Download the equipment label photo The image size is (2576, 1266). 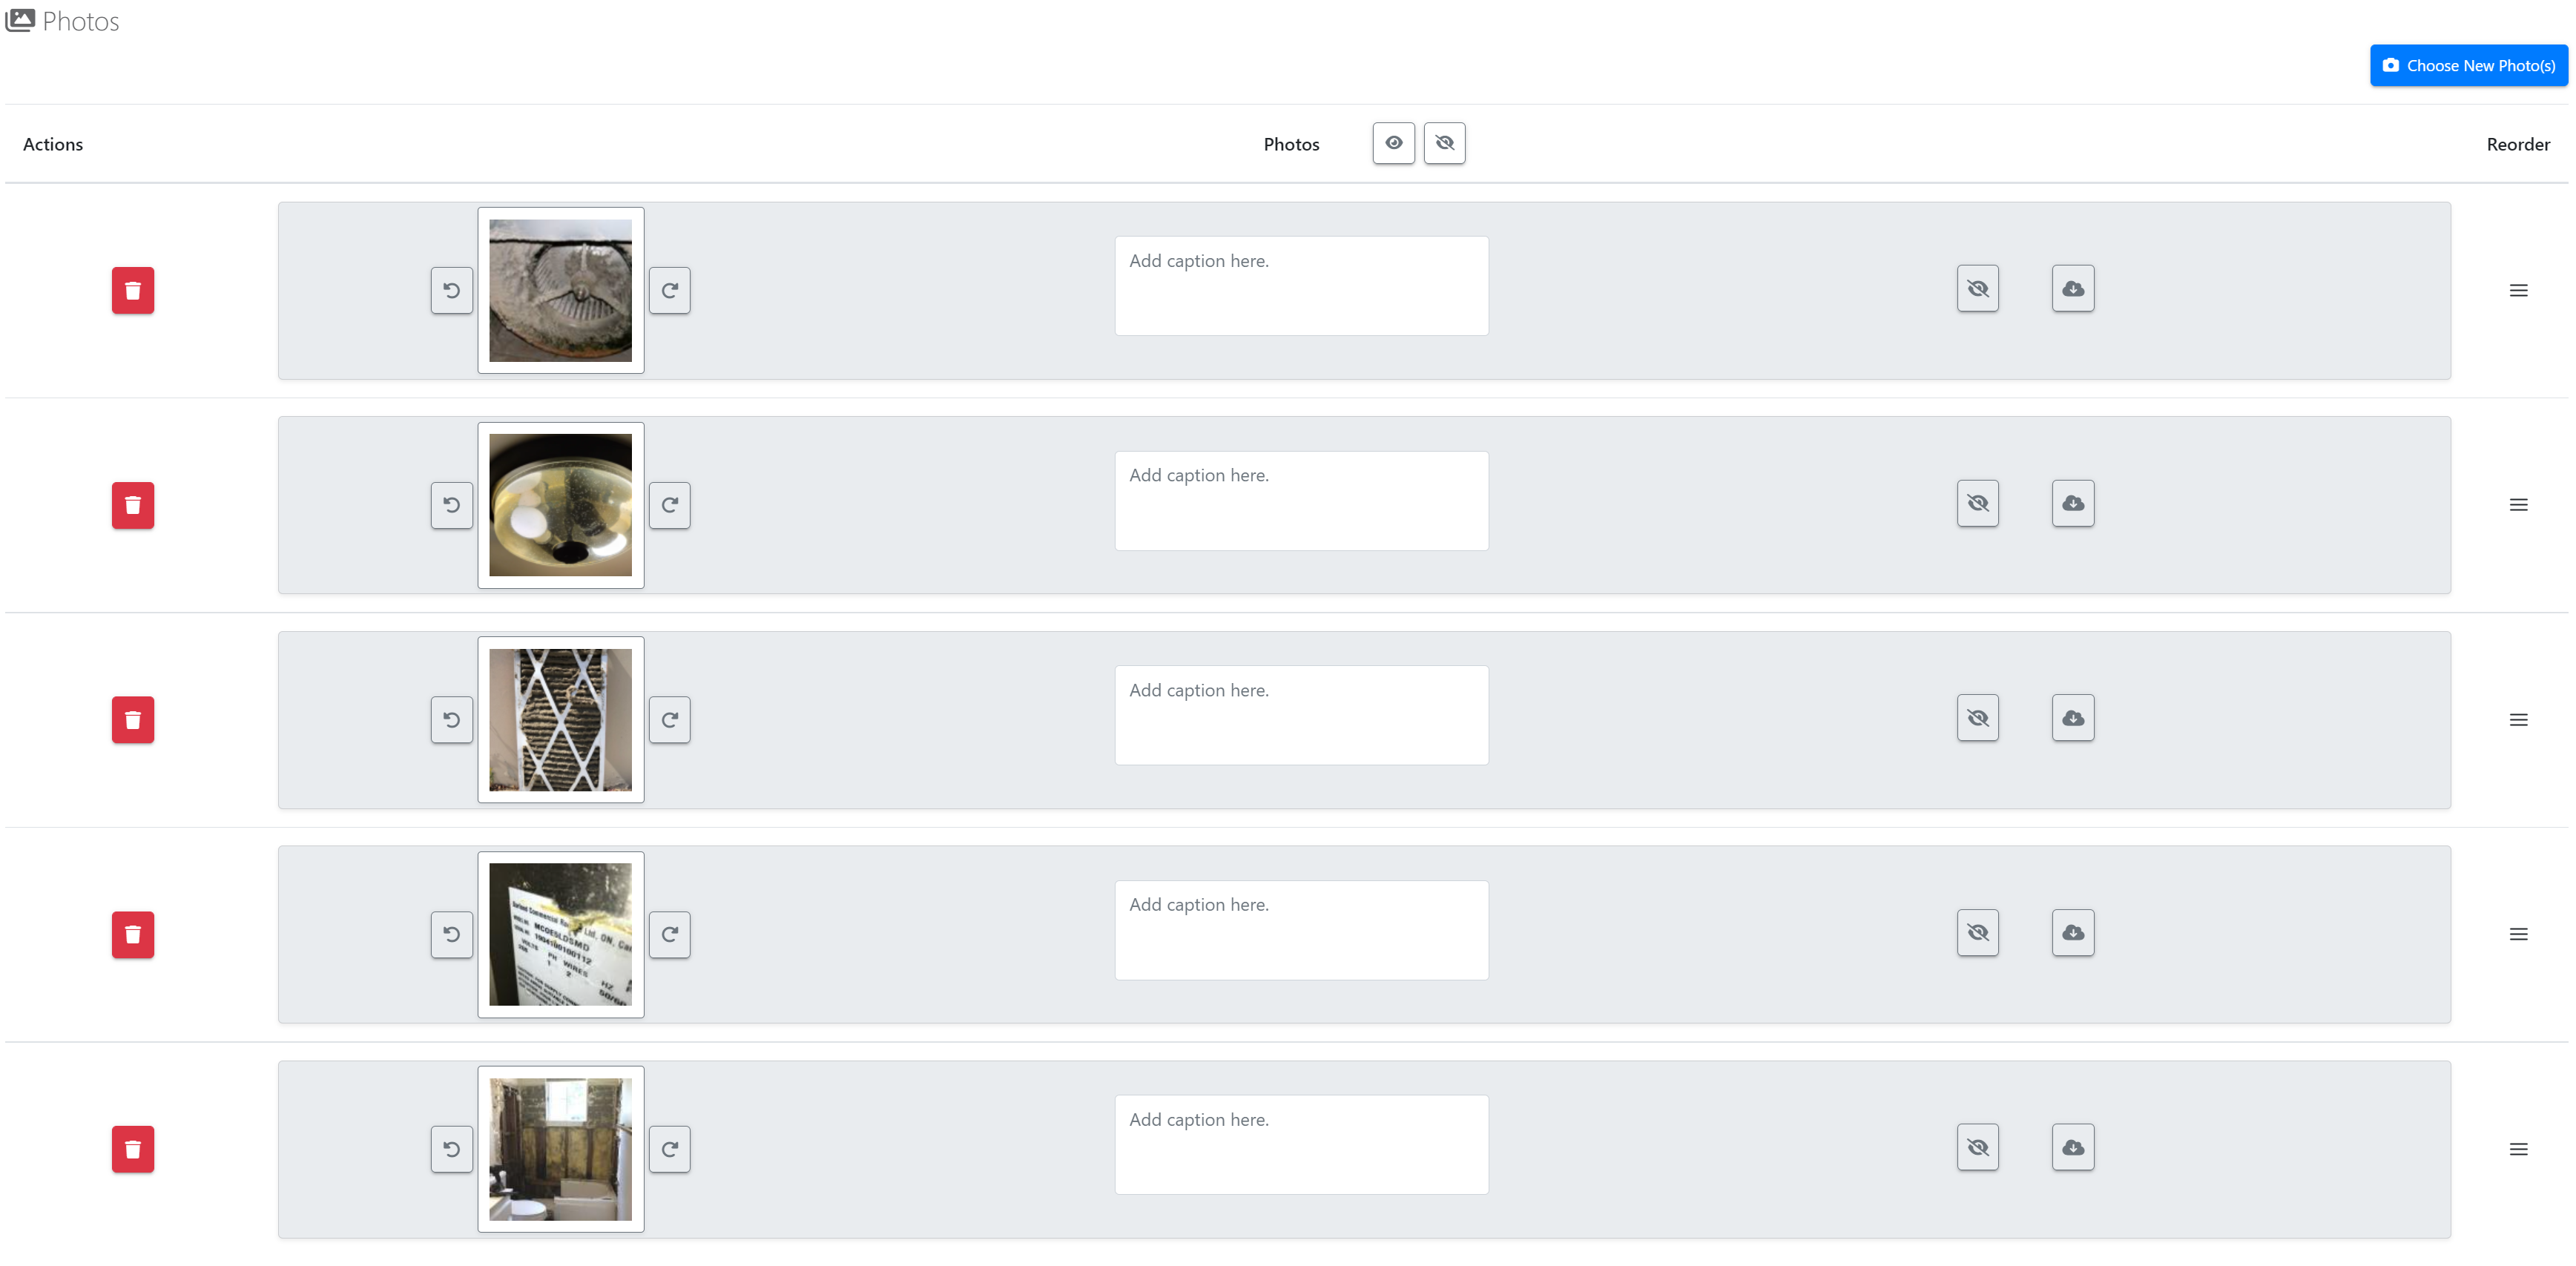click(x=2072, y=933)
